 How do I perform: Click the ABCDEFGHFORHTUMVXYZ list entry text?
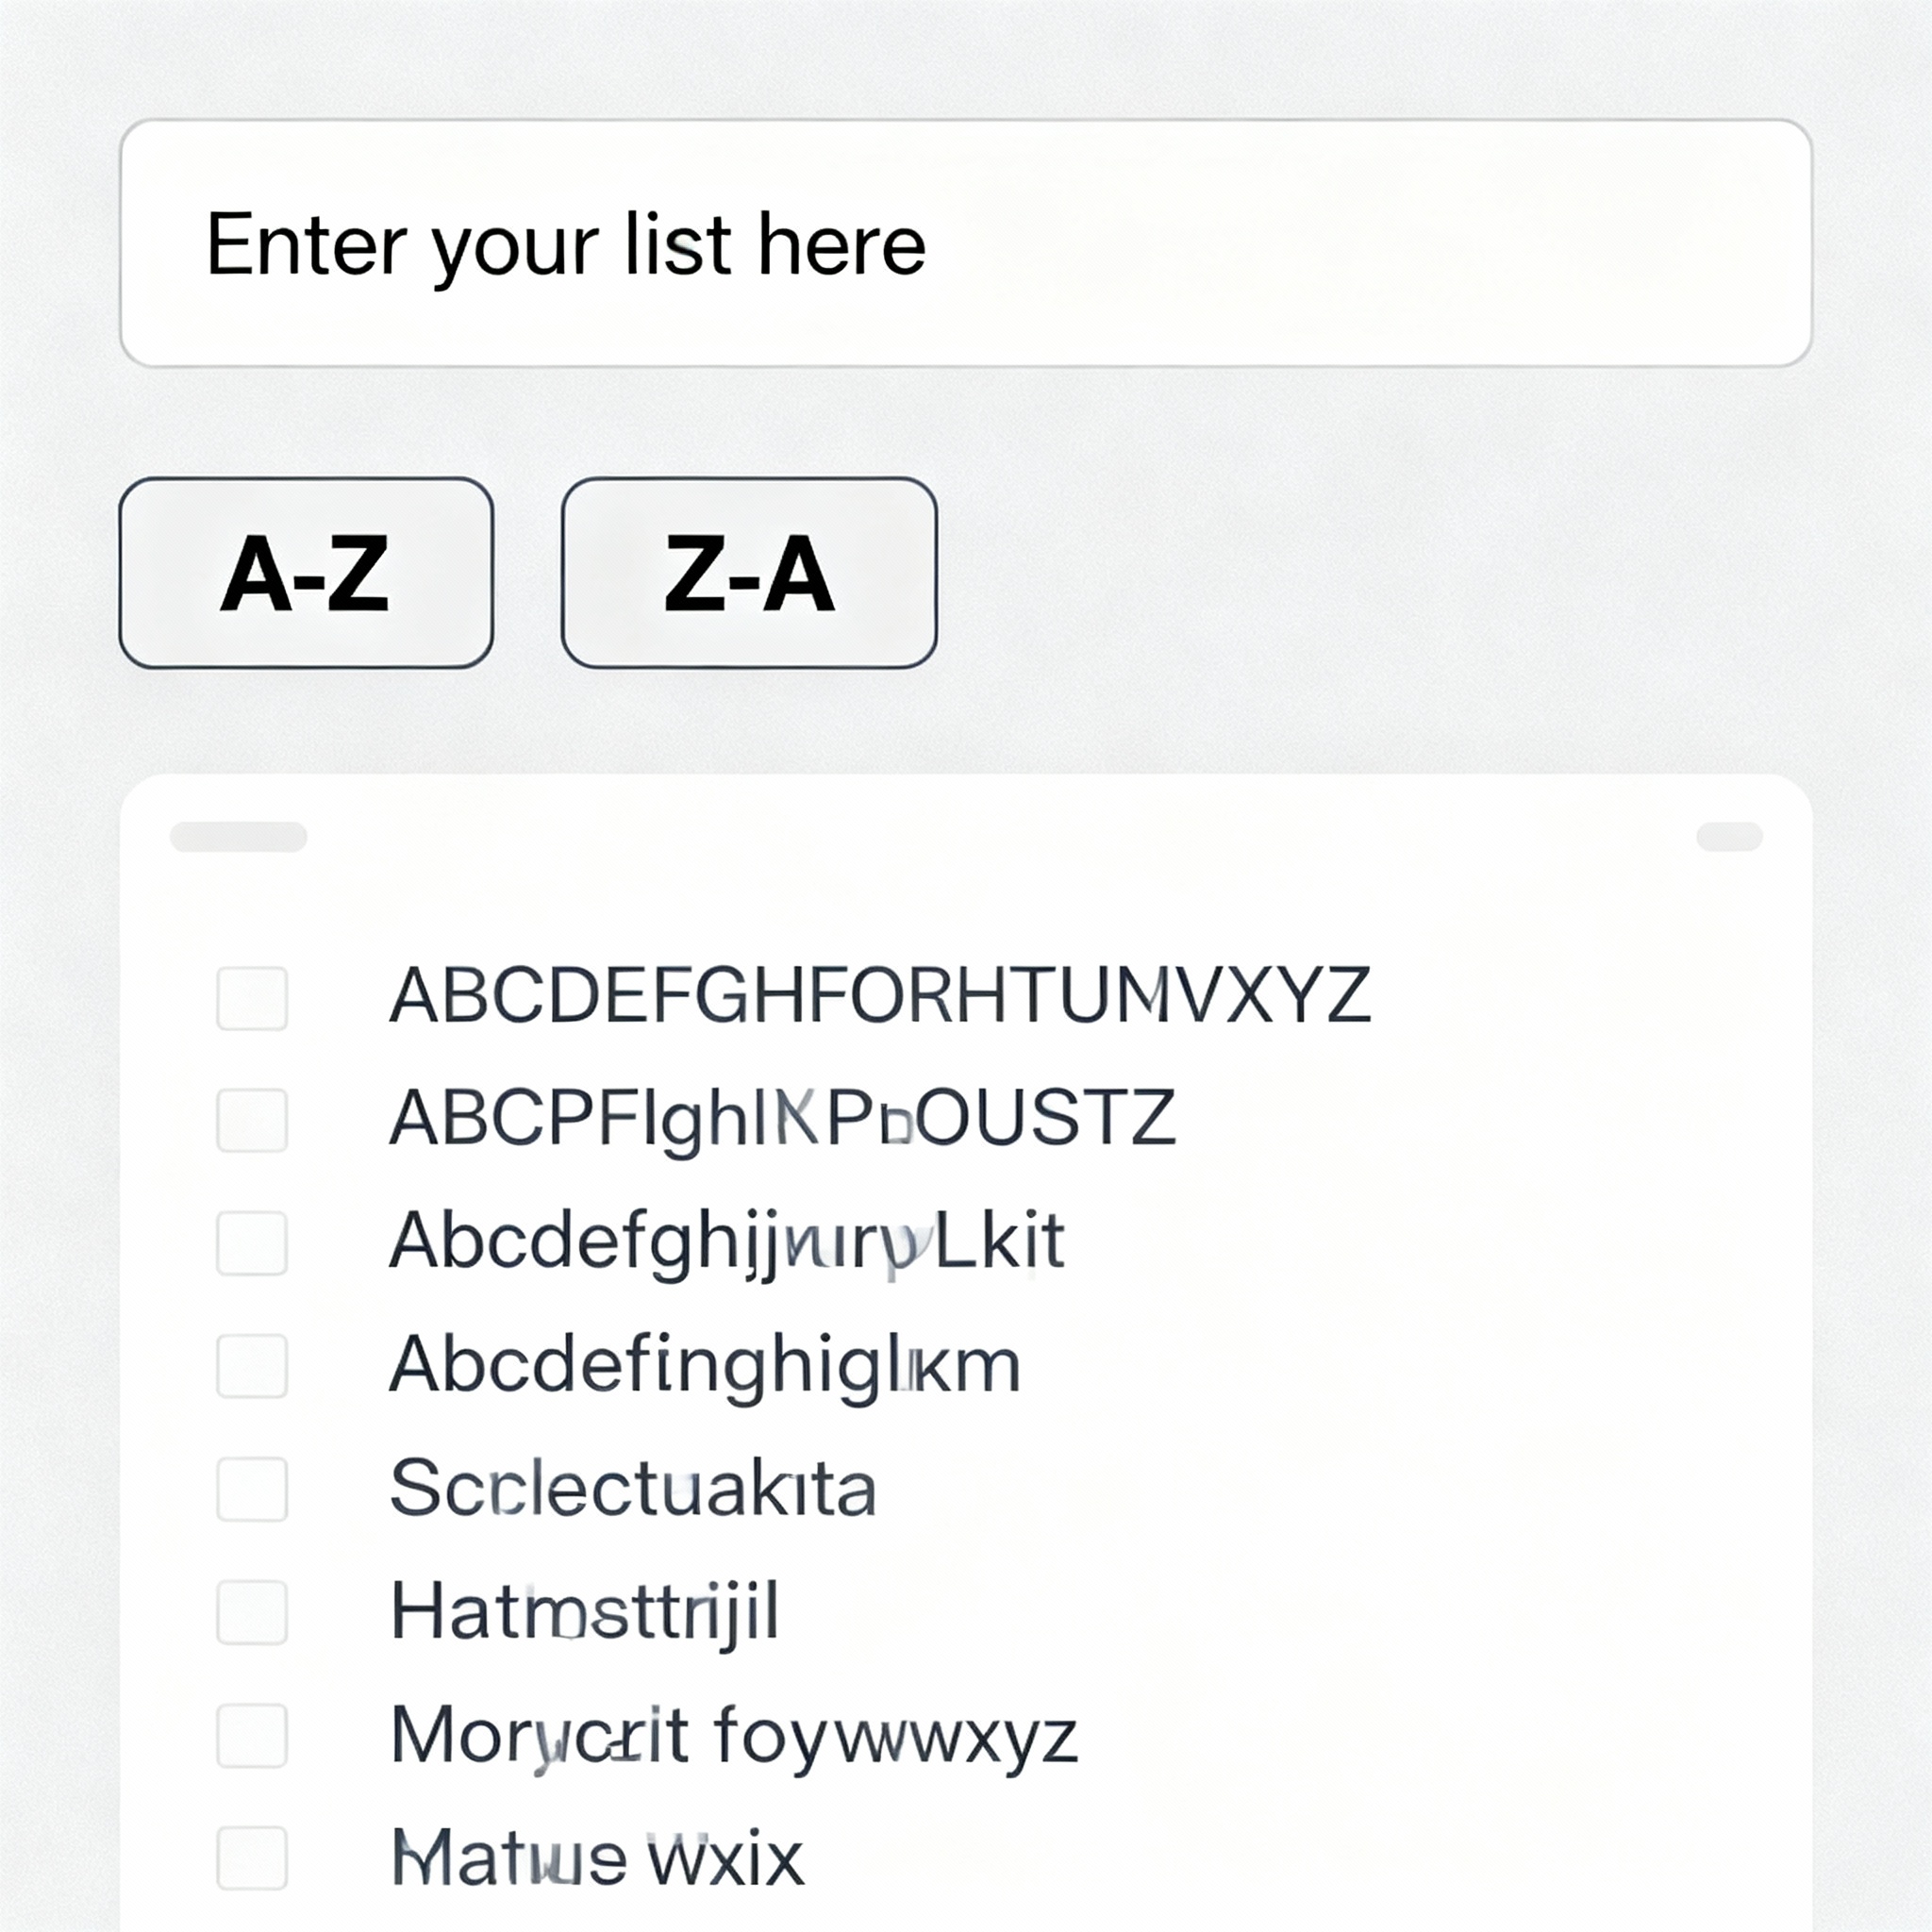point(879,996)
